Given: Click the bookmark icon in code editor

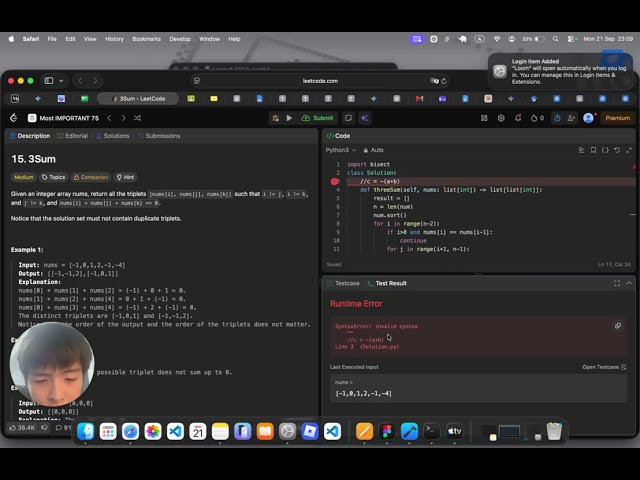Looking at the screenshot, I should point(593,150).
